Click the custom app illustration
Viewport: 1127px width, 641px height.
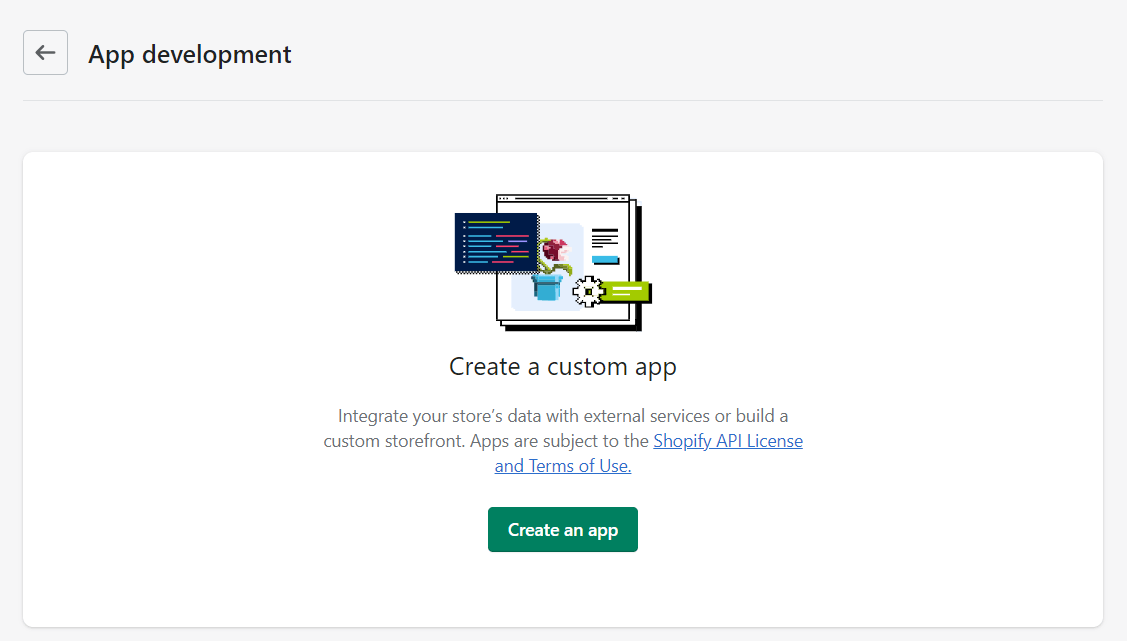pos(553,263)
